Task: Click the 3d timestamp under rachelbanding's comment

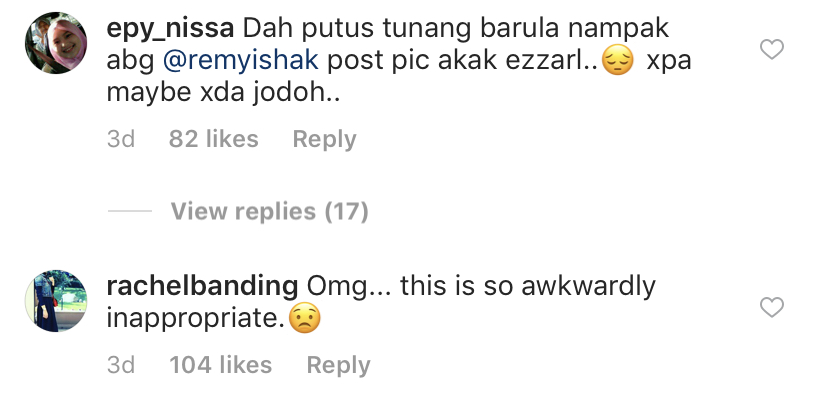Action: click(x=121, y=365)
